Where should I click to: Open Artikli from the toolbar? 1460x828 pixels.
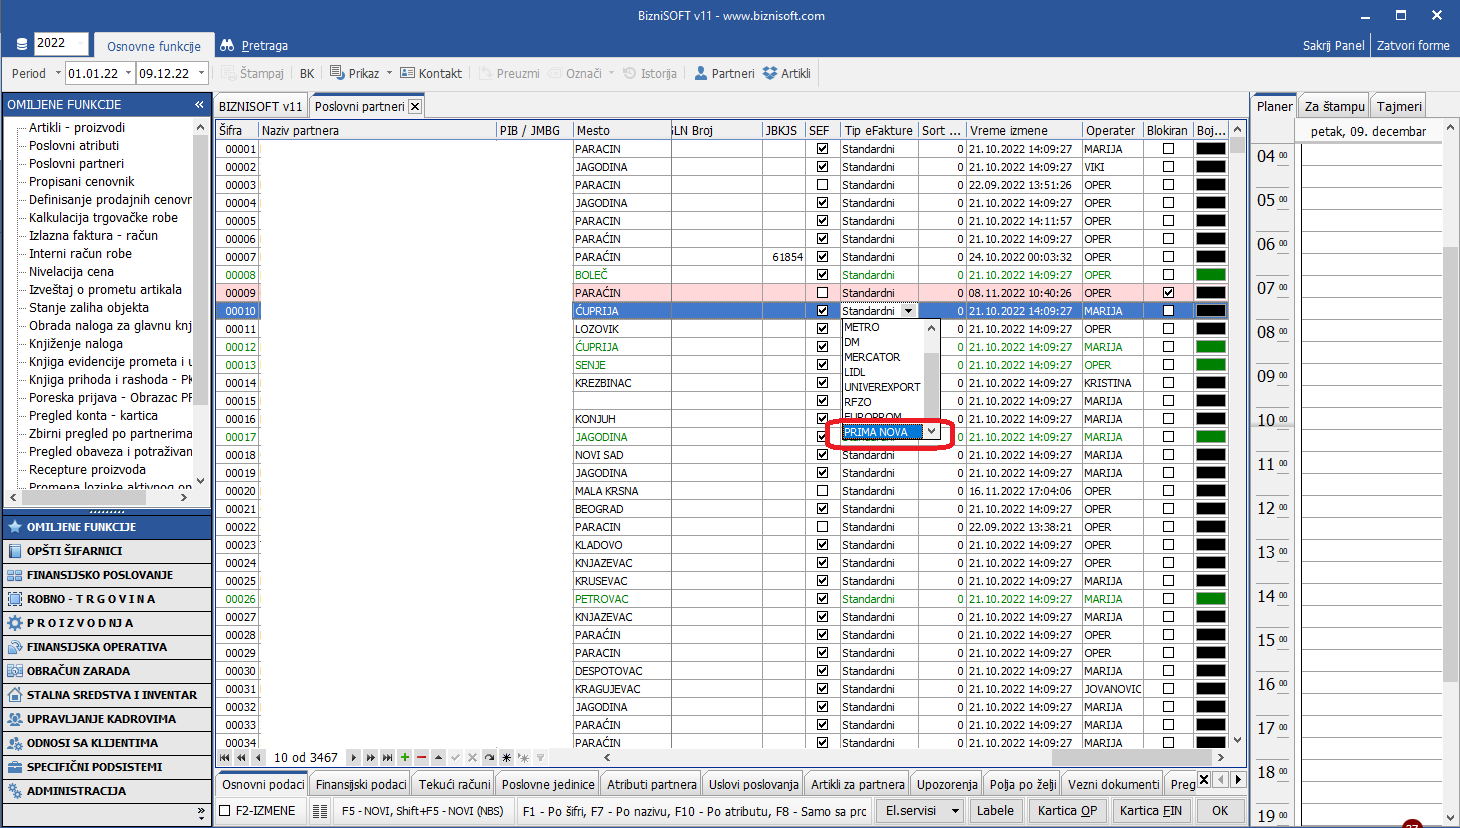[x=786, y=73]
